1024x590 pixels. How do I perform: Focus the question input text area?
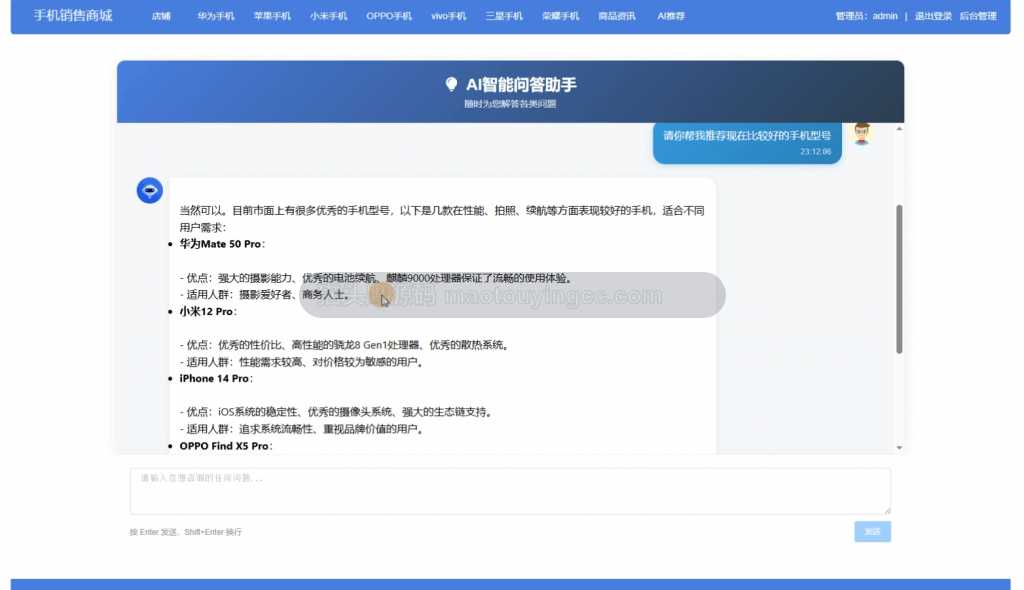pyautogui.click(x=510, y=491)
